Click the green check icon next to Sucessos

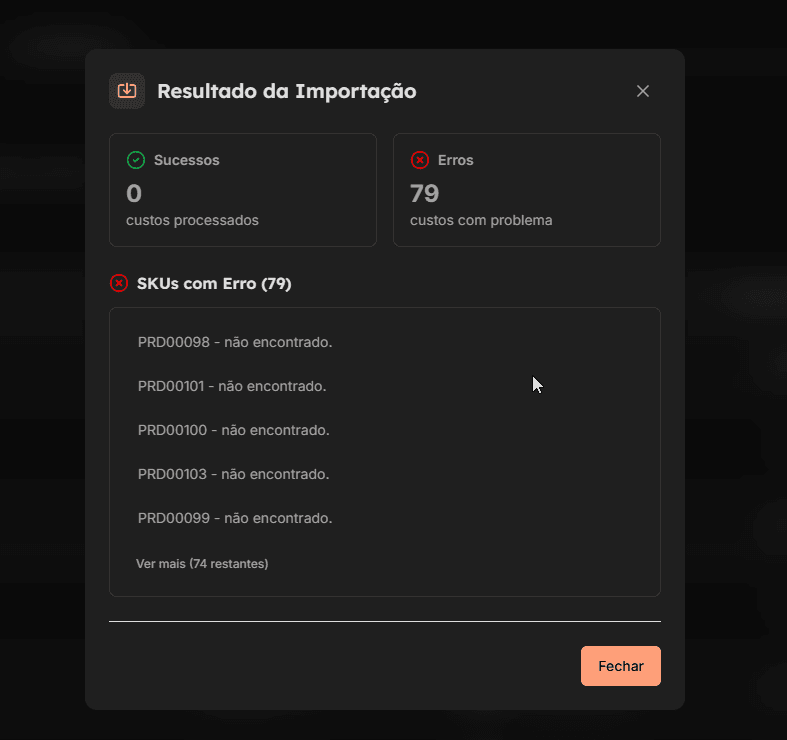point(136,160)
